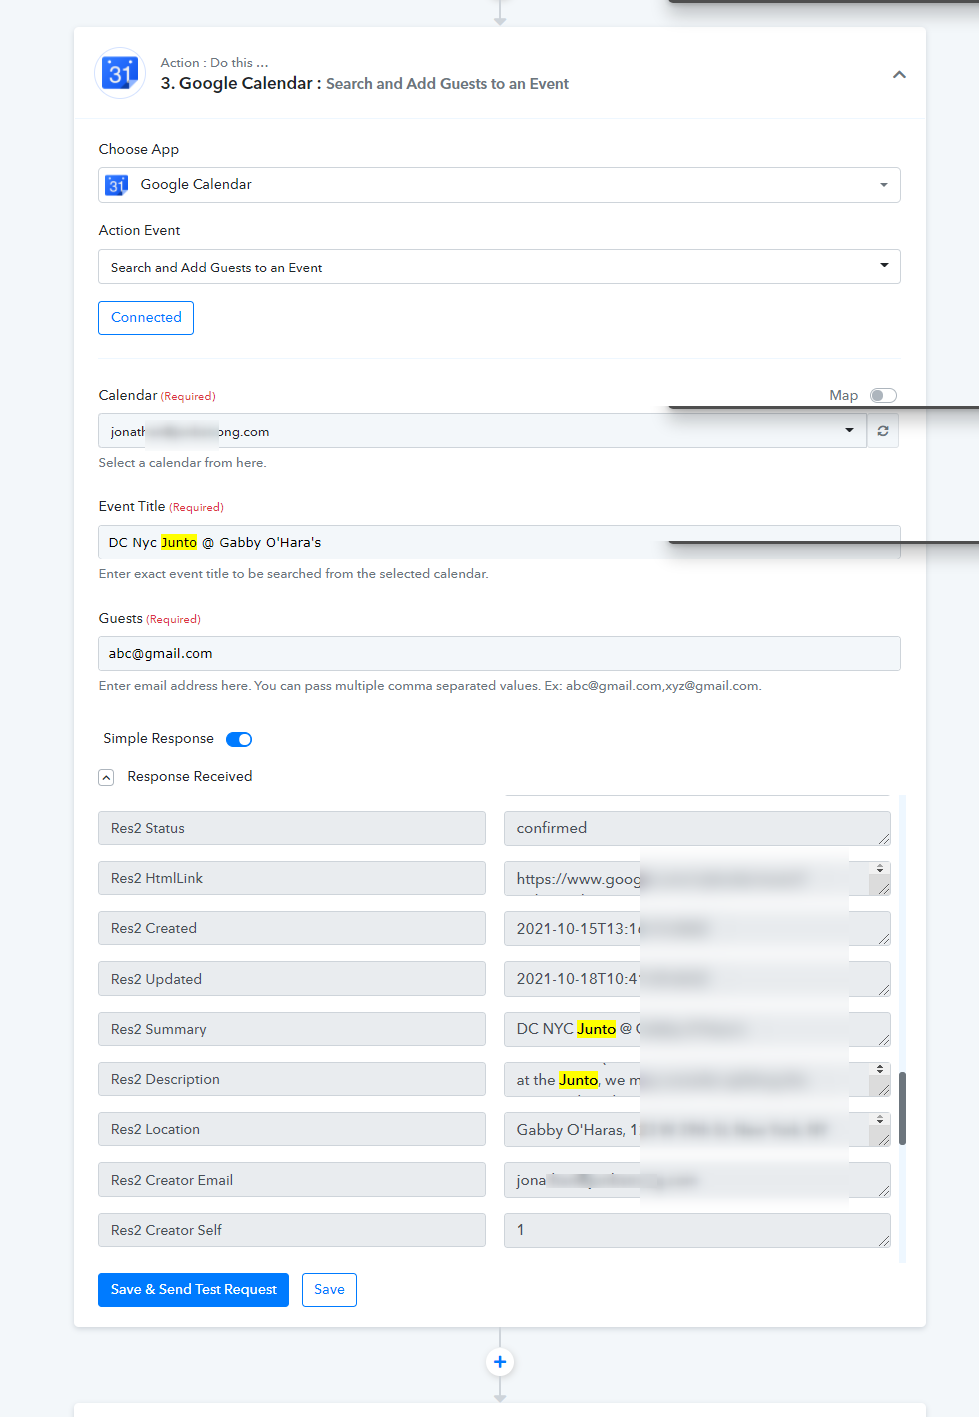Toggle the Map switch for Calendar
This screenshot has height=1417, width=979.
tap(883, 396)
